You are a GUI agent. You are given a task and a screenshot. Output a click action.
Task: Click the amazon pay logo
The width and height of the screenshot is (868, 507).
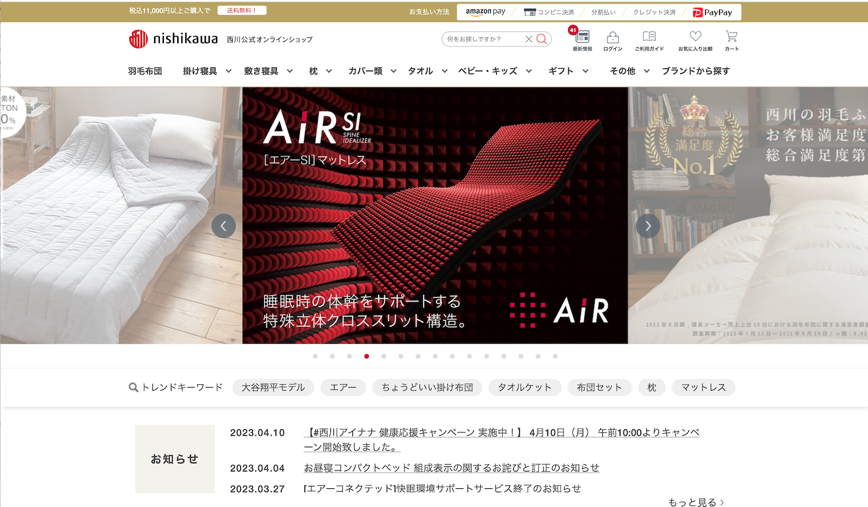point(485,12)
